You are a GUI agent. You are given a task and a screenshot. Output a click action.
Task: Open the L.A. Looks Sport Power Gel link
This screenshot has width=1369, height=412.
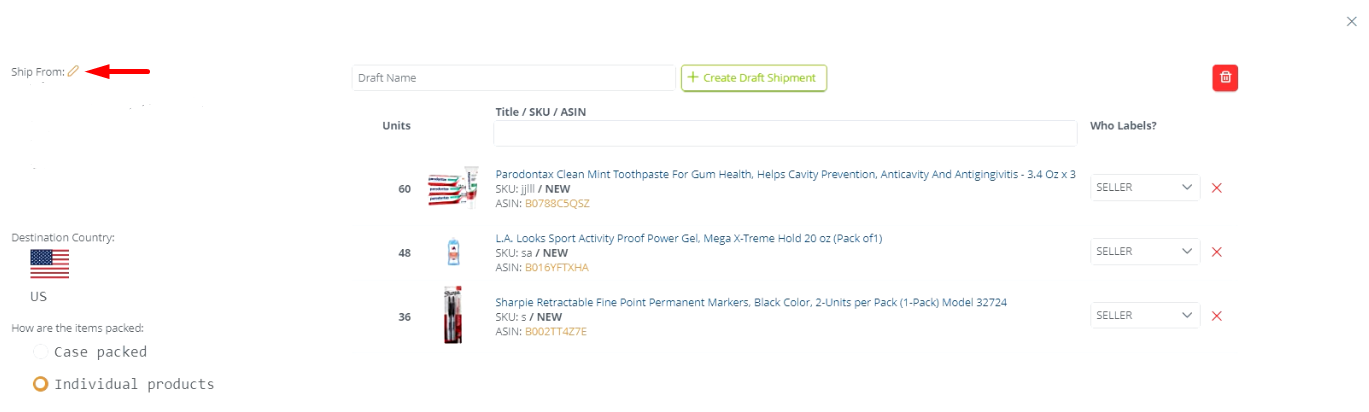[x=688, y=238]
